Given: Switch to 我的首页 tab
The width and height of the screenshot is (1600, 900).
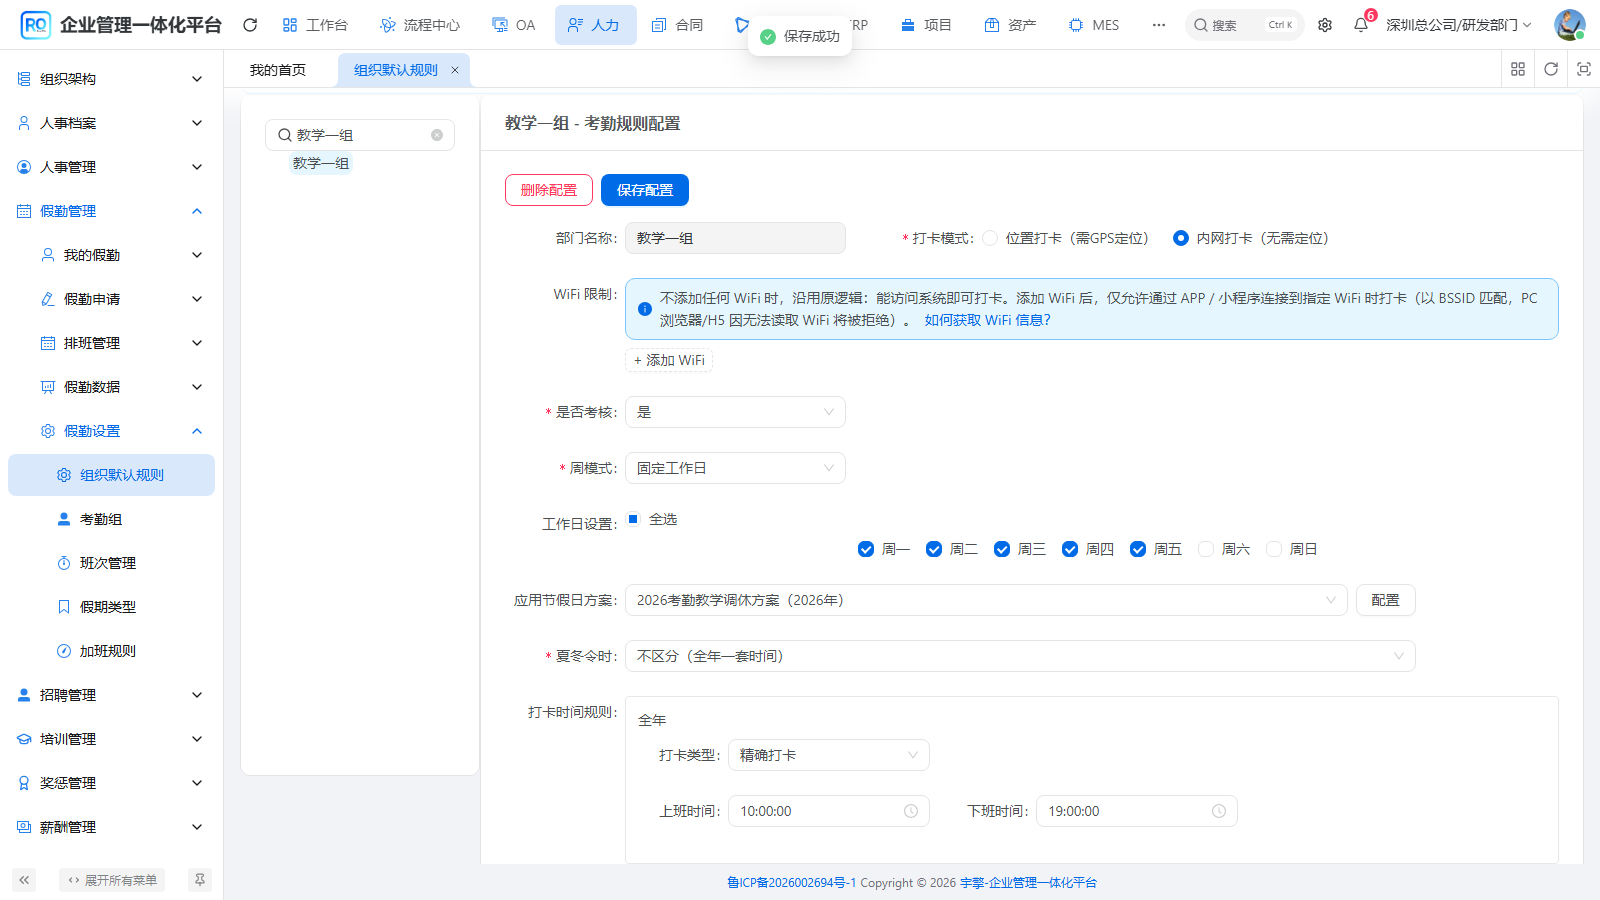Looking at the screenshot, I should 278,70.
